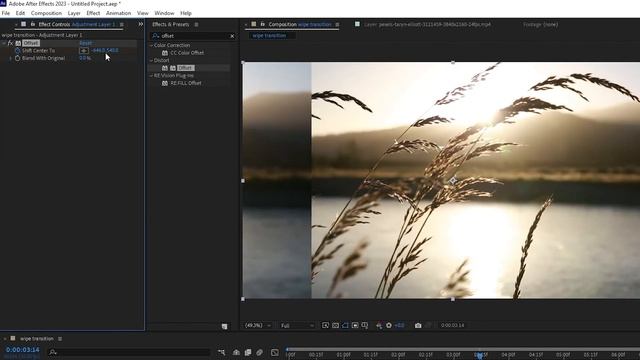Toggle motion blur enable switch

coord(259,352)
